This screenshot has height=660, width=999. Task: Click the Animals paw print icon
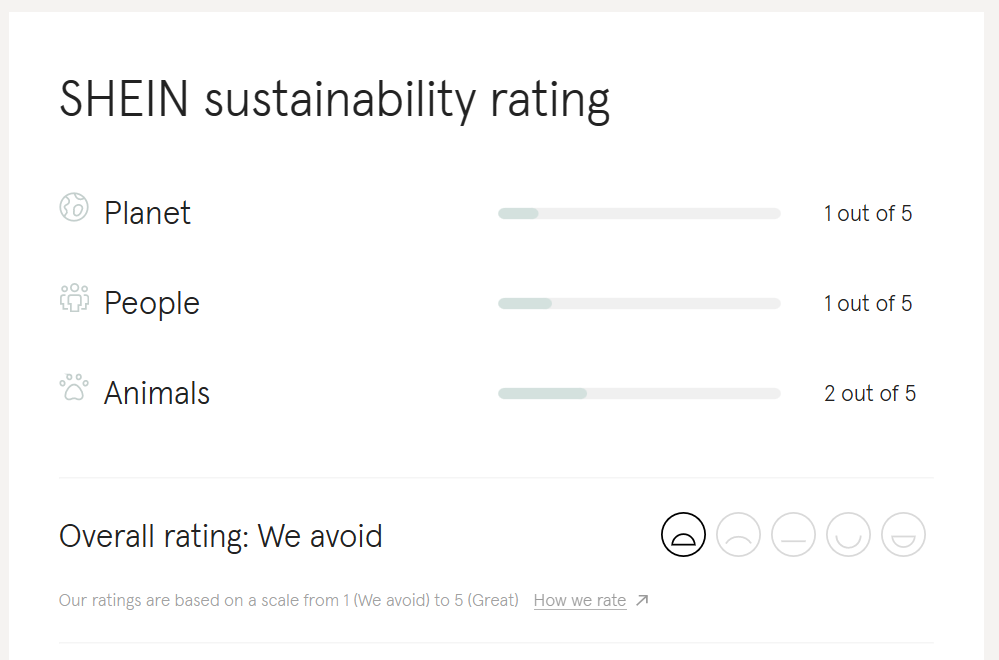[x=74, y=387]
